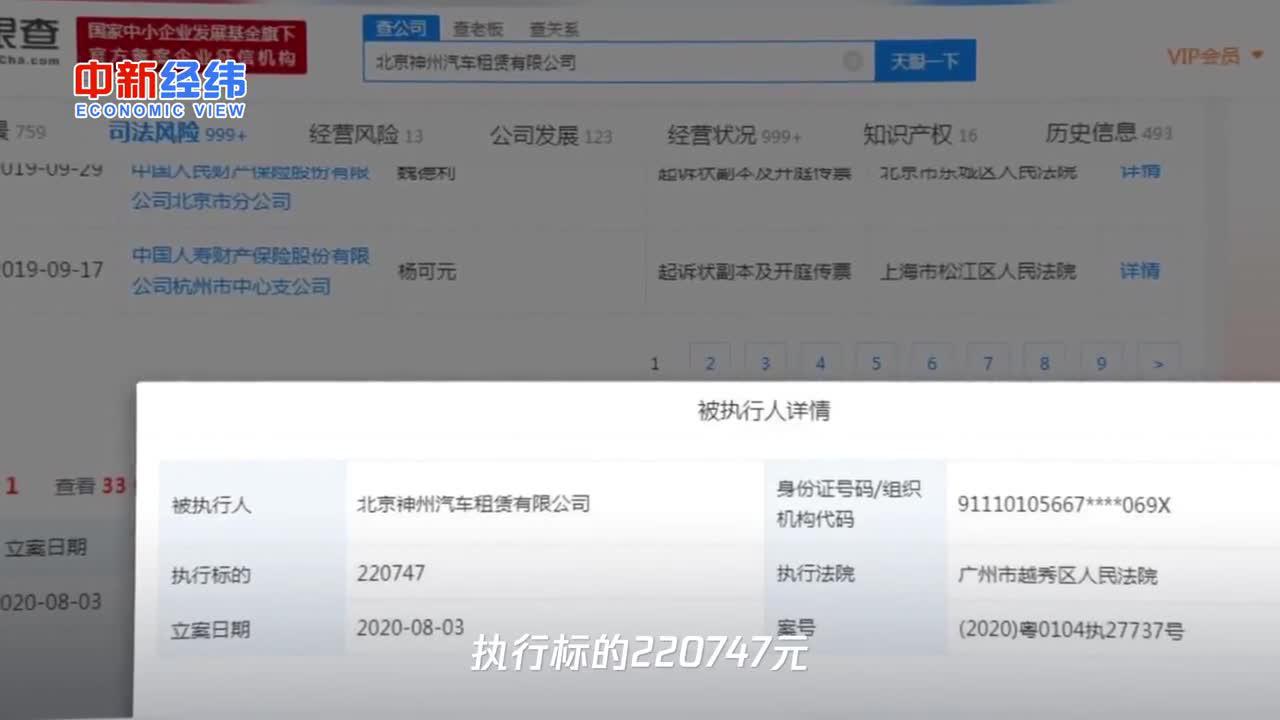
Task: Open 详情 for the 杨可元 row
Action: 1140,270
